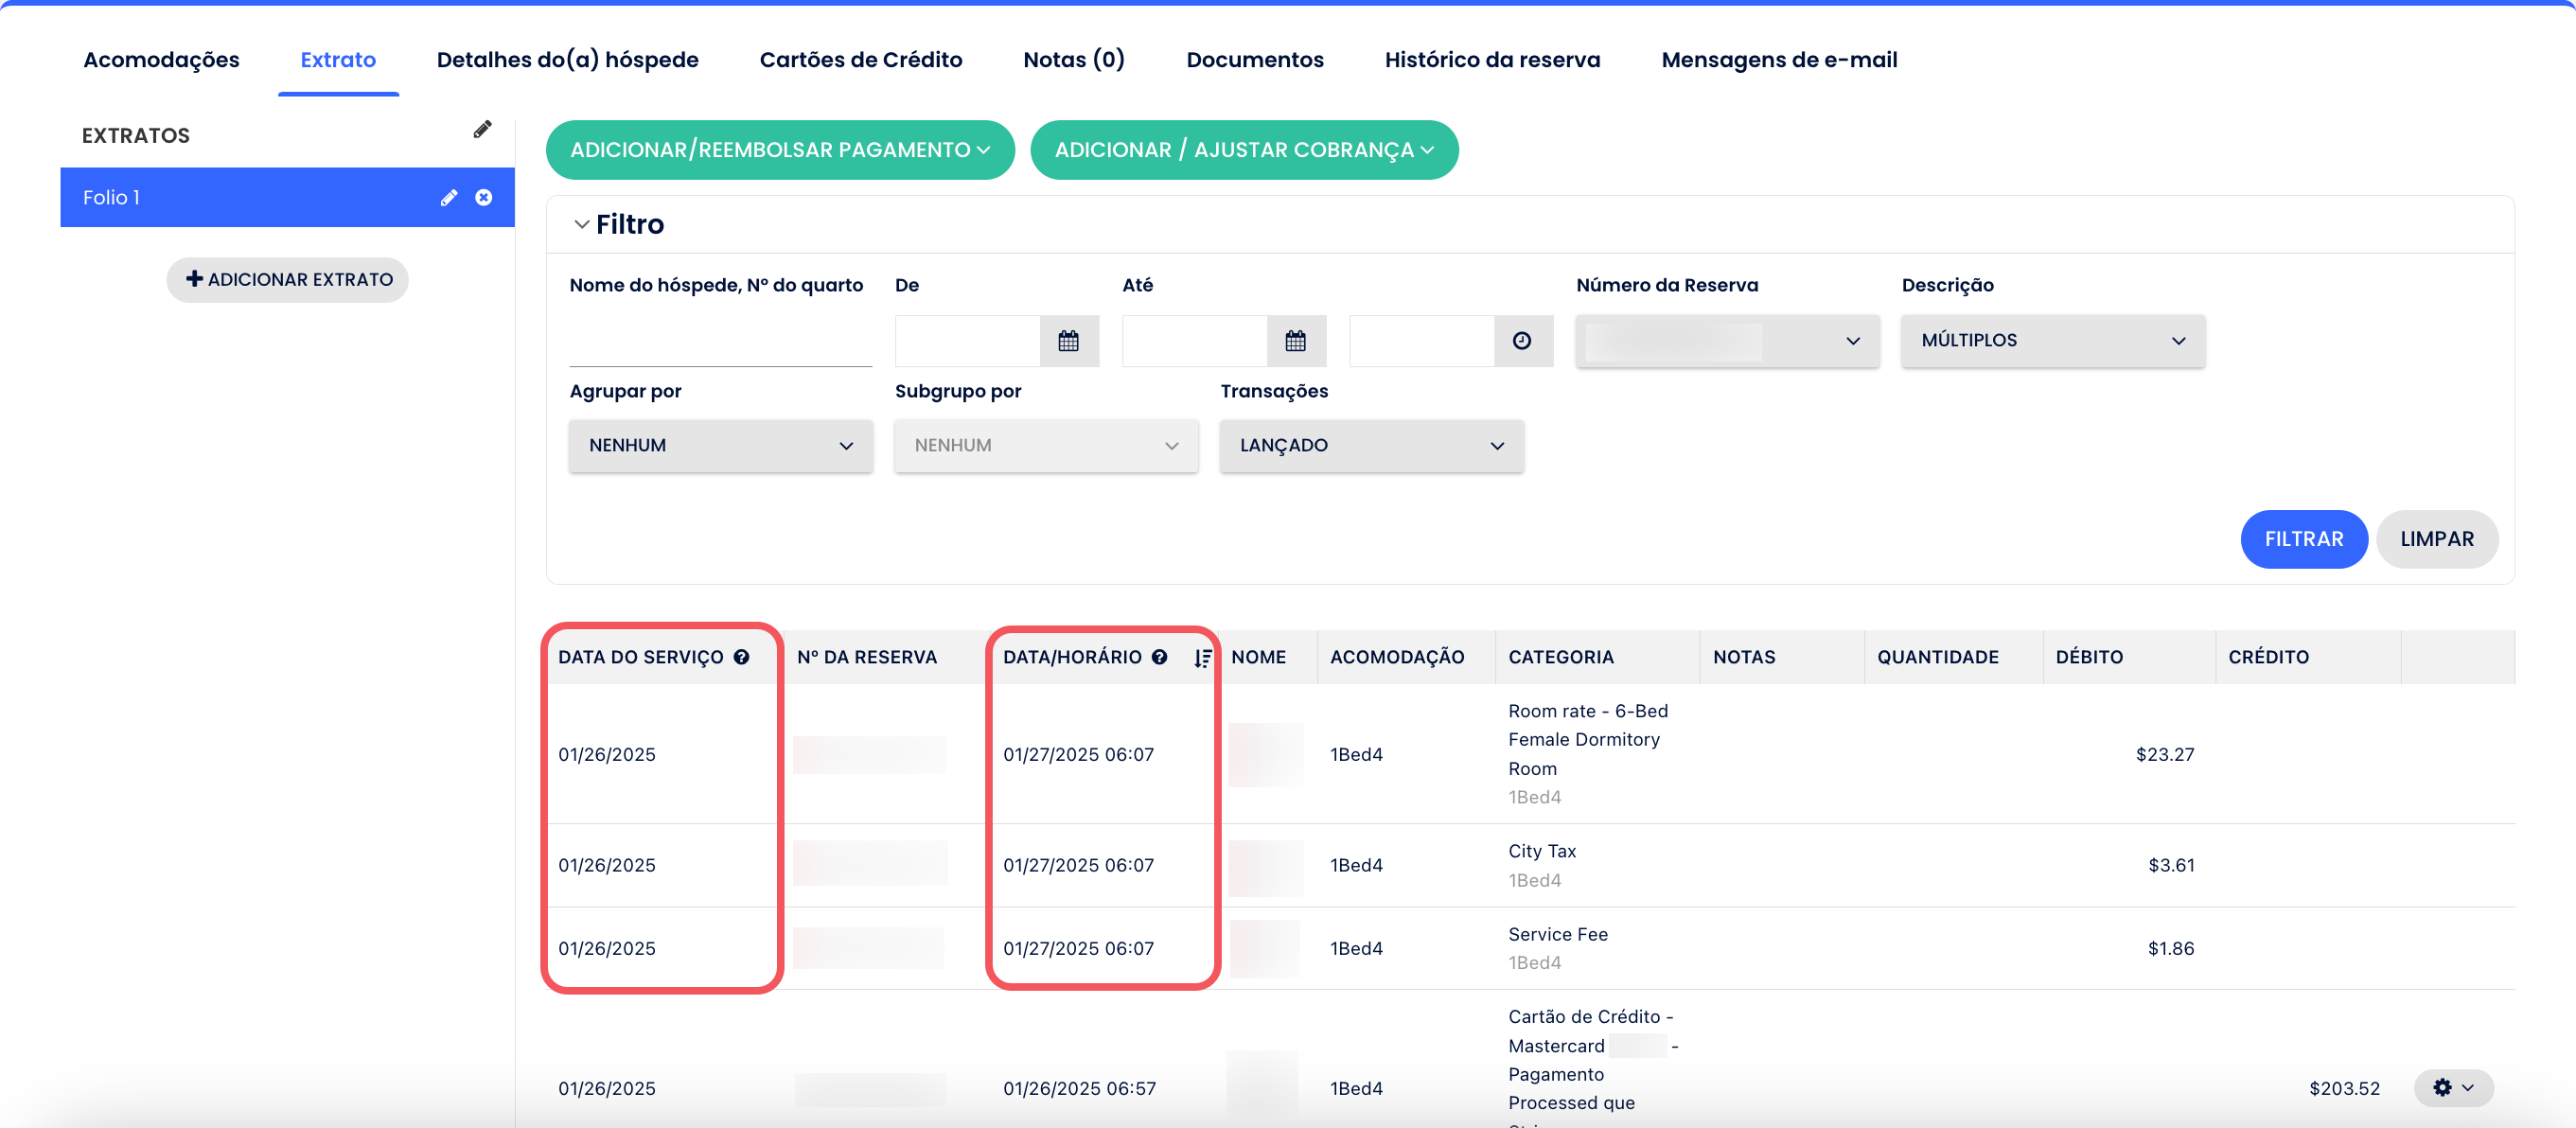This screenshot has width=2576, height=1128.
Task: Open Adicionar/Reembolsar Pagamento menu
Action: click(x=780, y=150)
